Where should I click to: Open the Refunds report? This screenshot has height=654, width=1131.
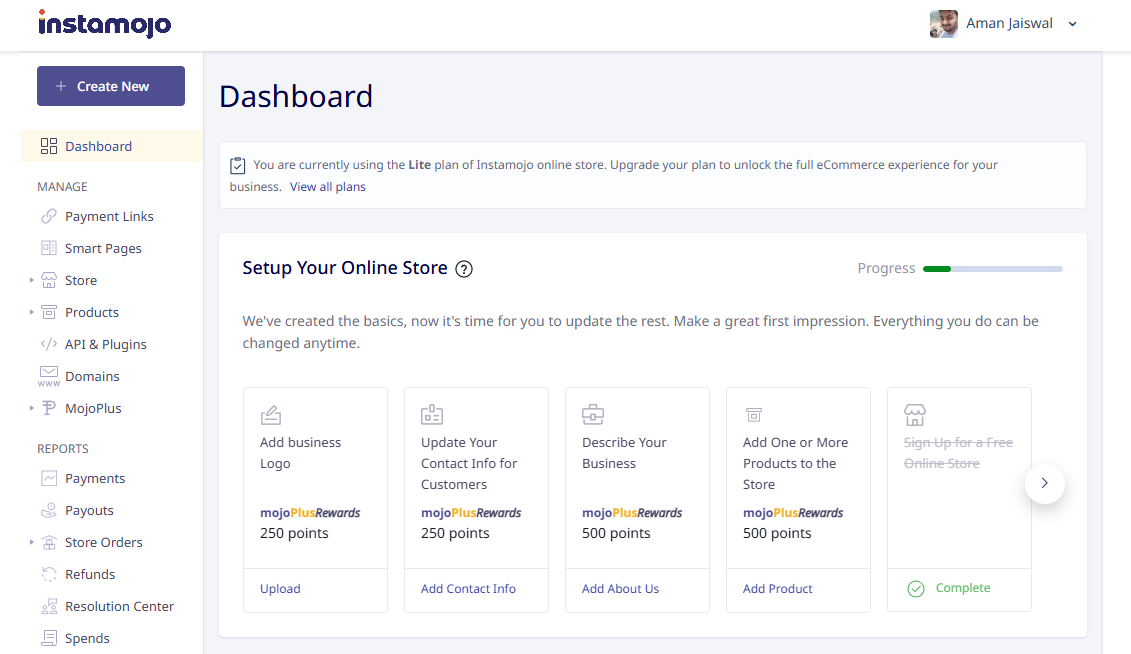(90, 574)
